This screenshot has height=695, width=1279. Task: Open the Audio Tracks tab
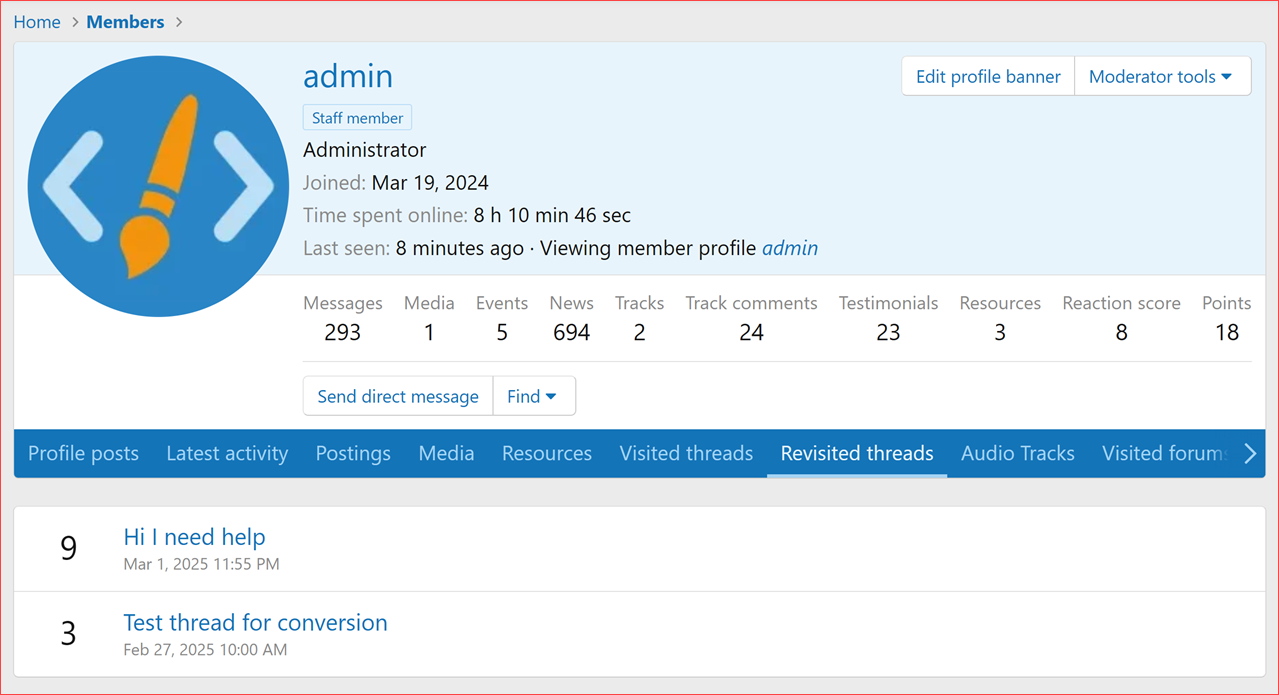[x=1018, y=453]
